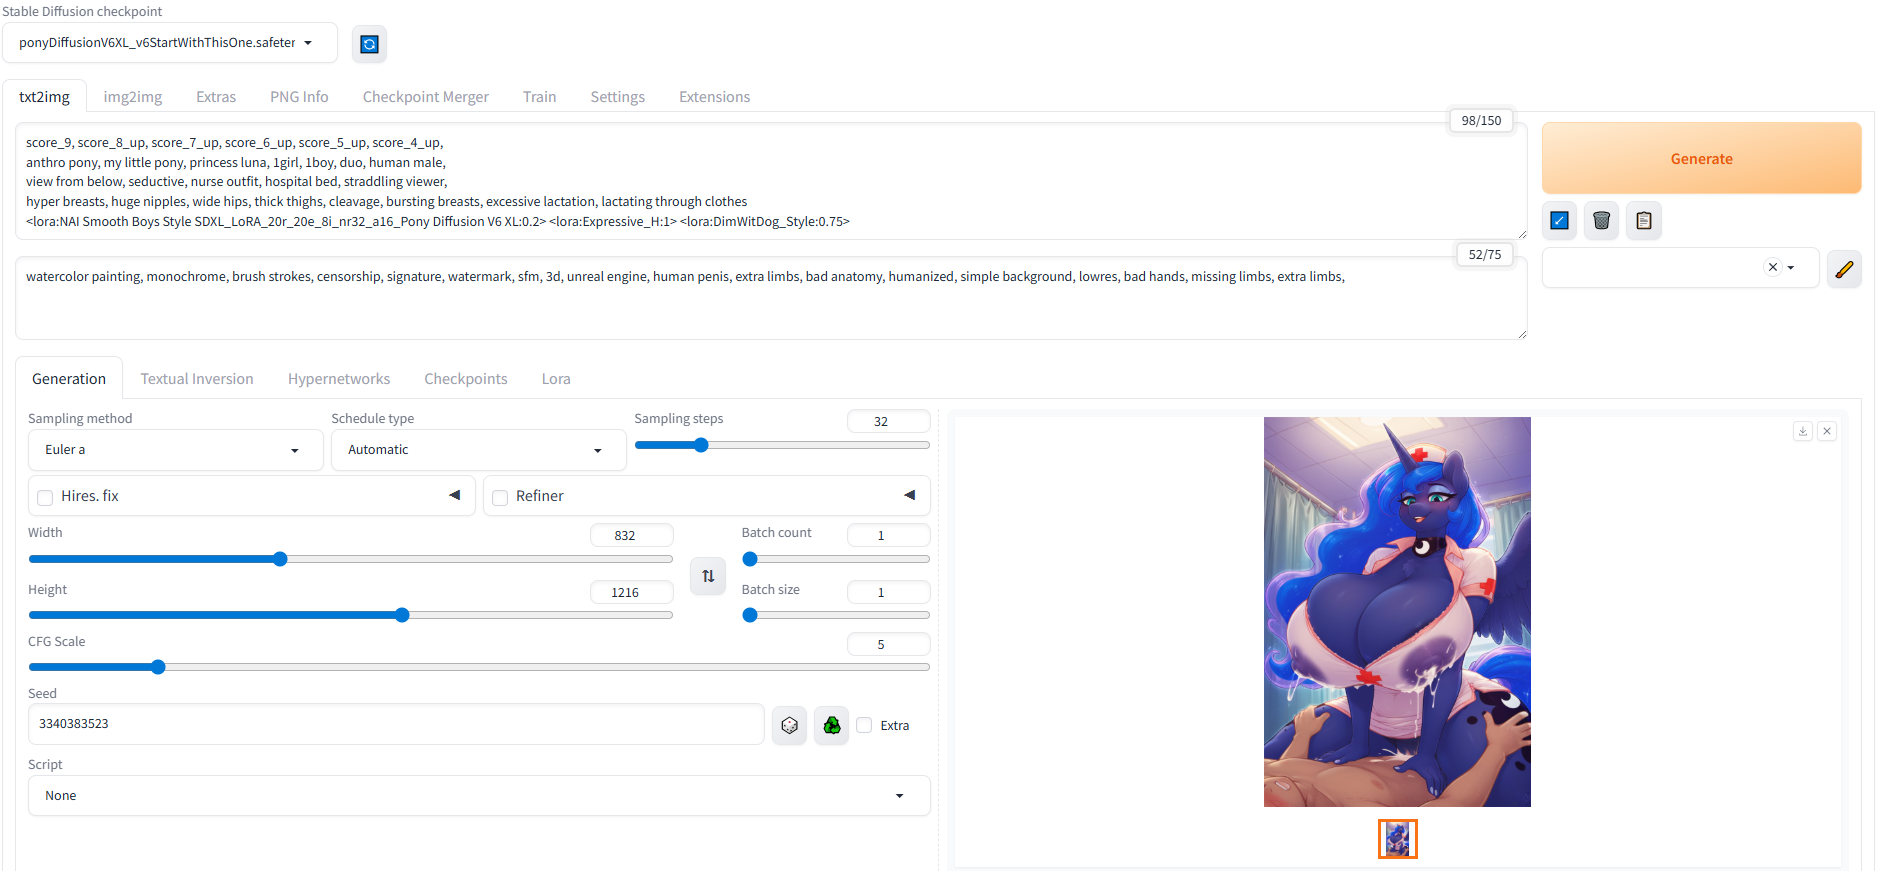Click the Sampling steps number field
Screen dimensions: 1878x871
click(888, 421)
